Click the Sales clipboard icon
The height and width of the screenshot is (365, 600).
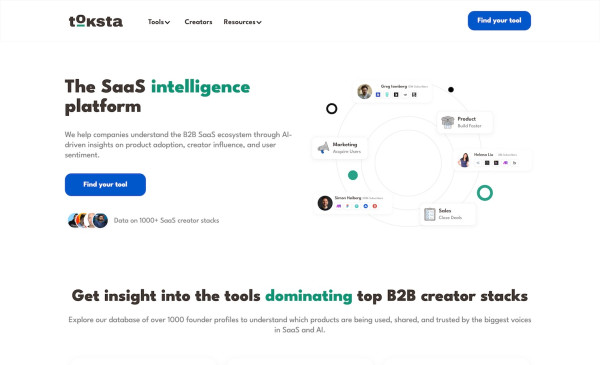coord(430,214)
